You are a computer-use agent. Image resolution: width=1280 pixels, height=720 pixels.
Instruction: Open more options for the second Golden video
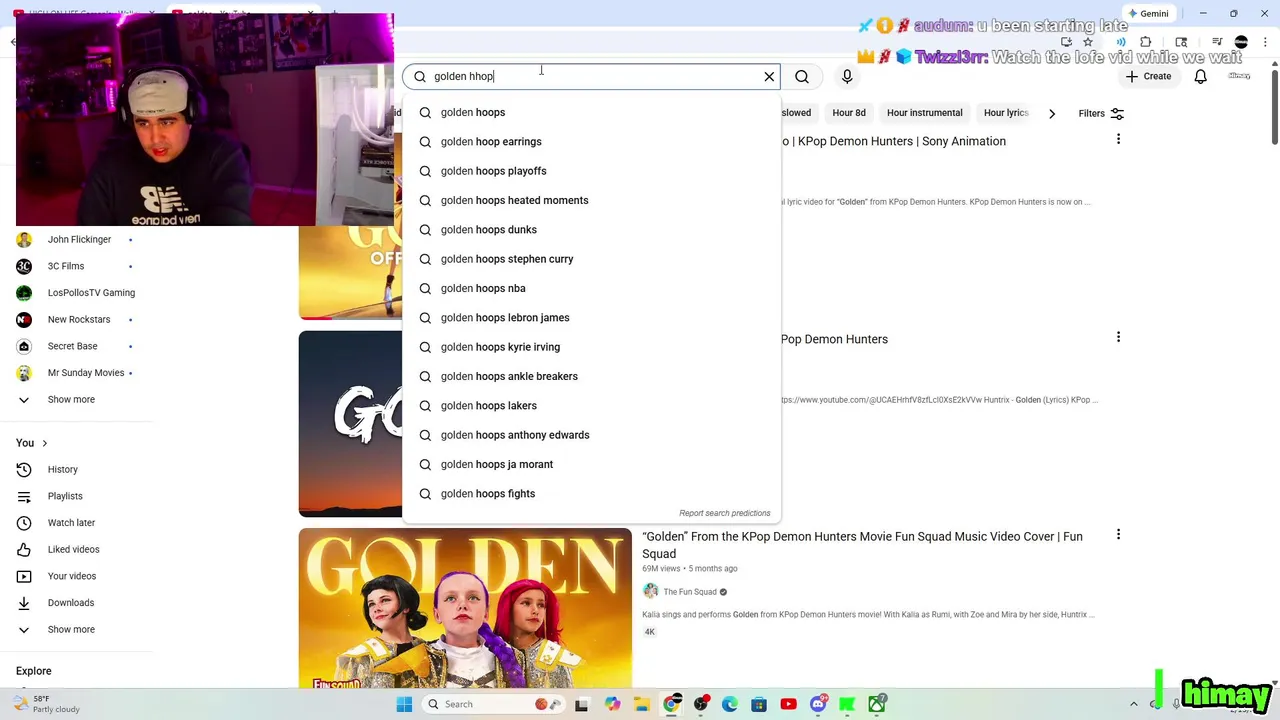[1118, 337]
